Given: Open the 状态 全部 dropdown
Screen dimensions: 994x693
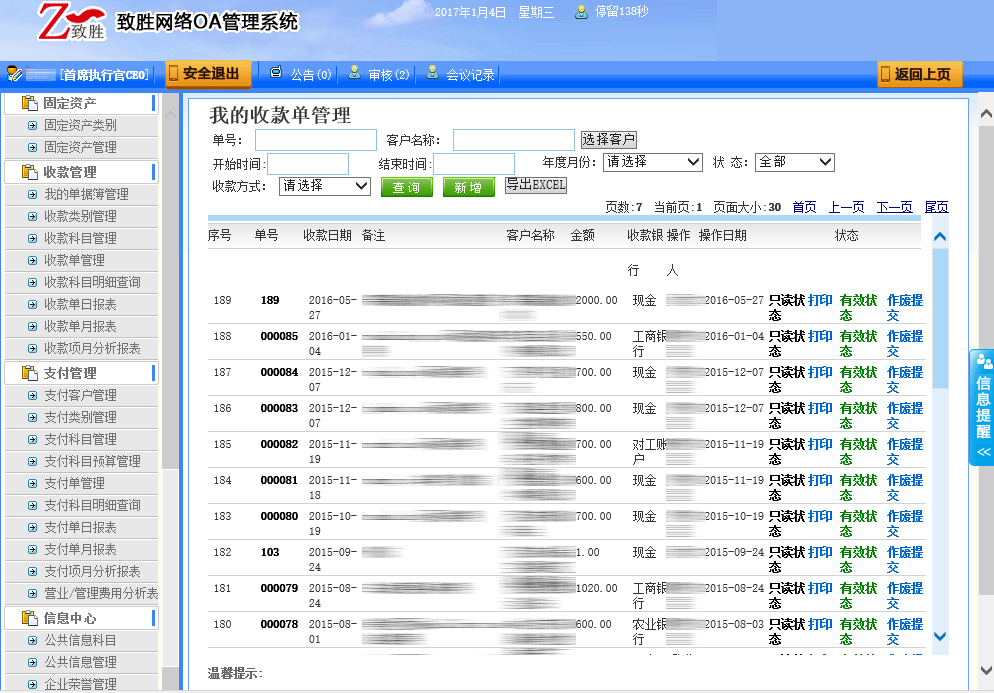Looking at the screenshot, I should (x=794, y=162).
